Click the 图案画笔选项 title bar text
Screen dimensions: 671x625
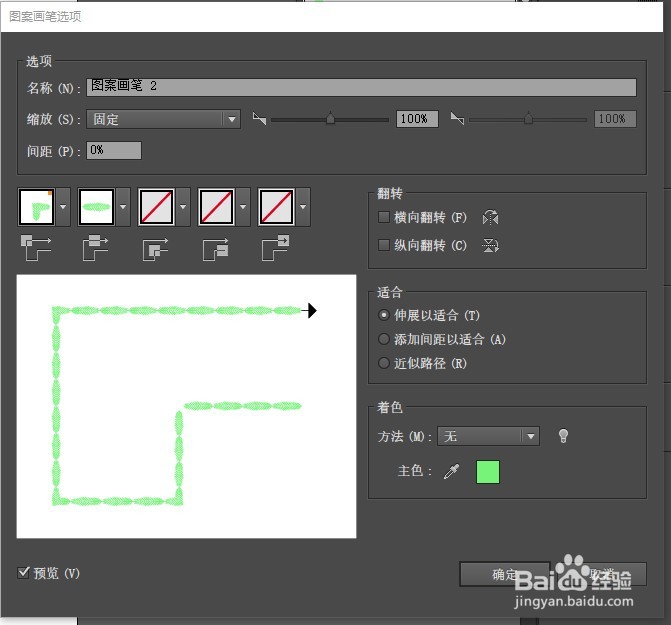tap(45, 17)
